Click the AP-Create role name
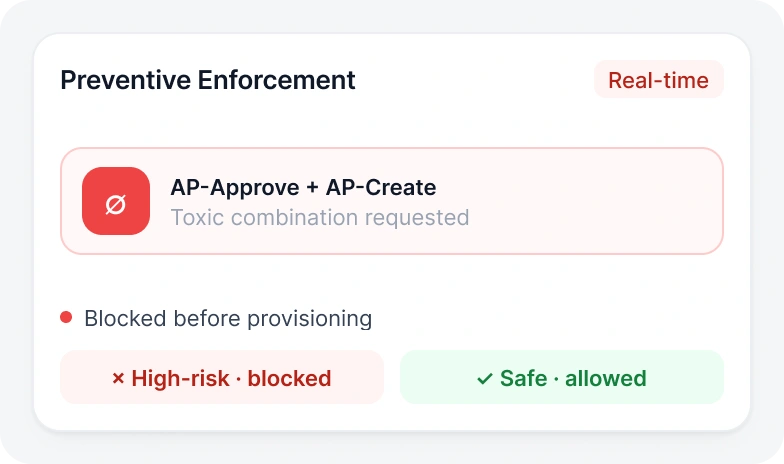The image size is (784, 464). pos(381,188)
